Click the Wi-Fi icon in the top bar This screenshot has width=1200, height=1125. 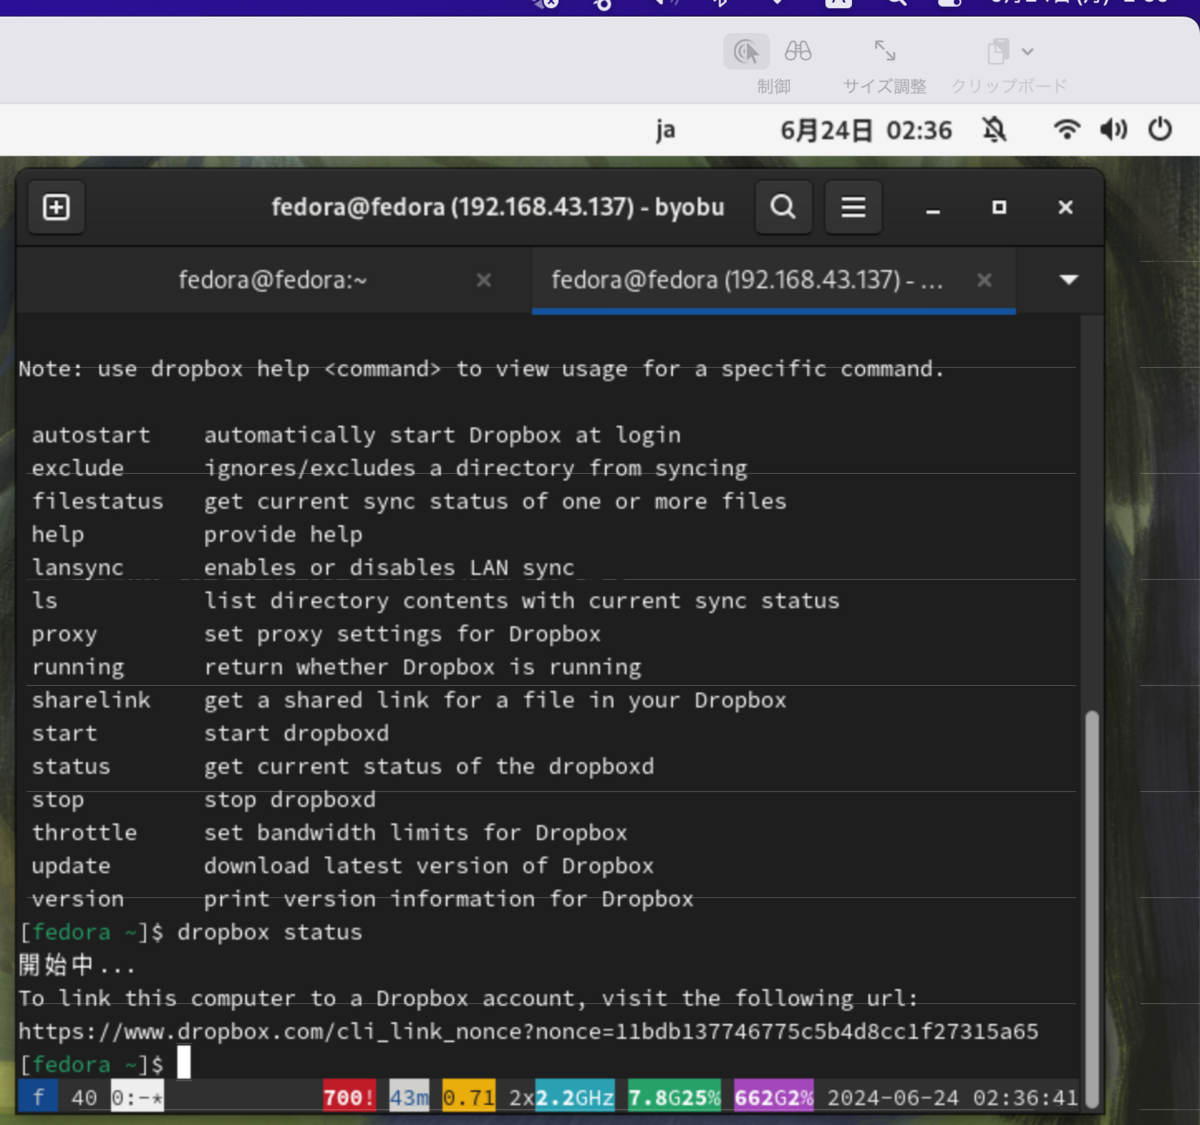1066,129
